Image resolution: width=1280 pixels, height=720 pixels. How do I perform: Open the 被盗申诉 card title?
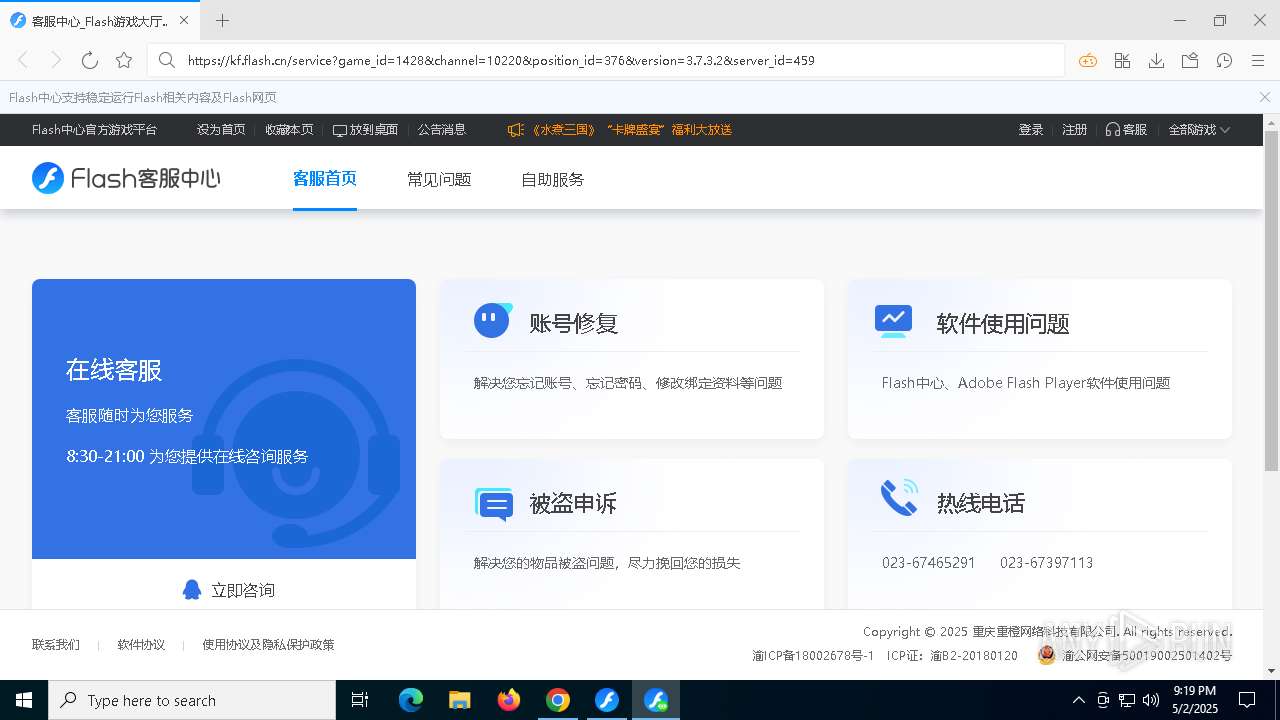coord(573,503)
